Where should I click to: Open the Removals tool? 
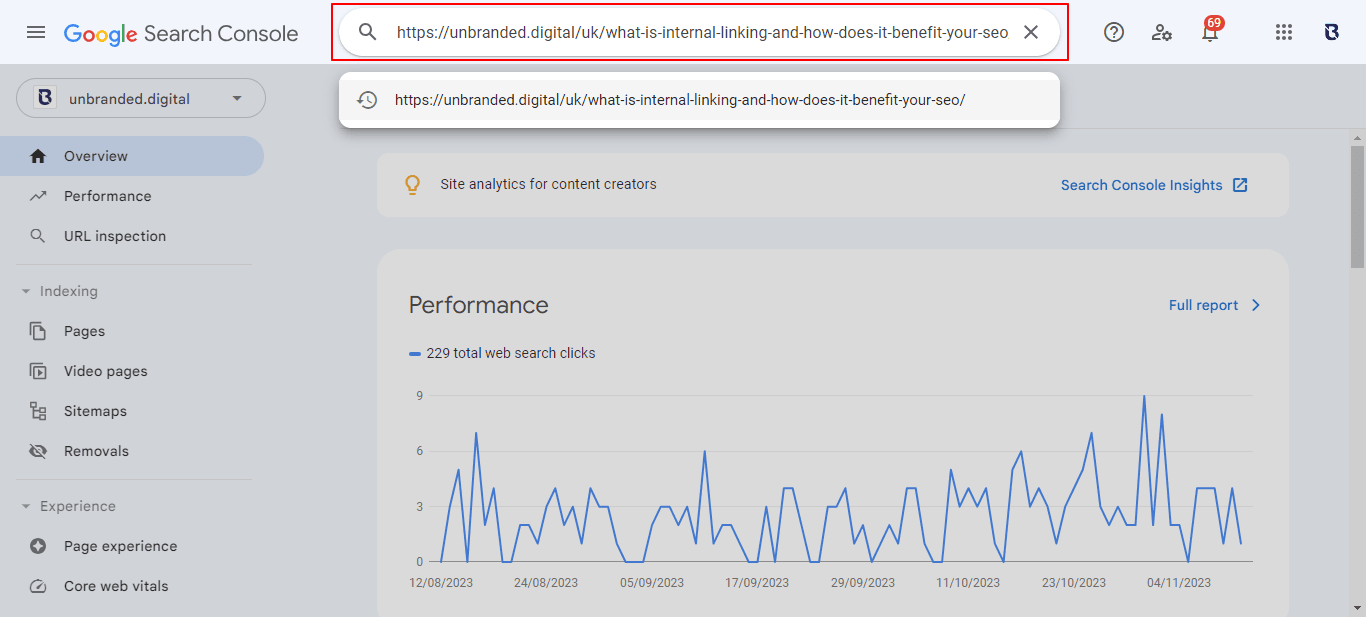coord(132,451)
